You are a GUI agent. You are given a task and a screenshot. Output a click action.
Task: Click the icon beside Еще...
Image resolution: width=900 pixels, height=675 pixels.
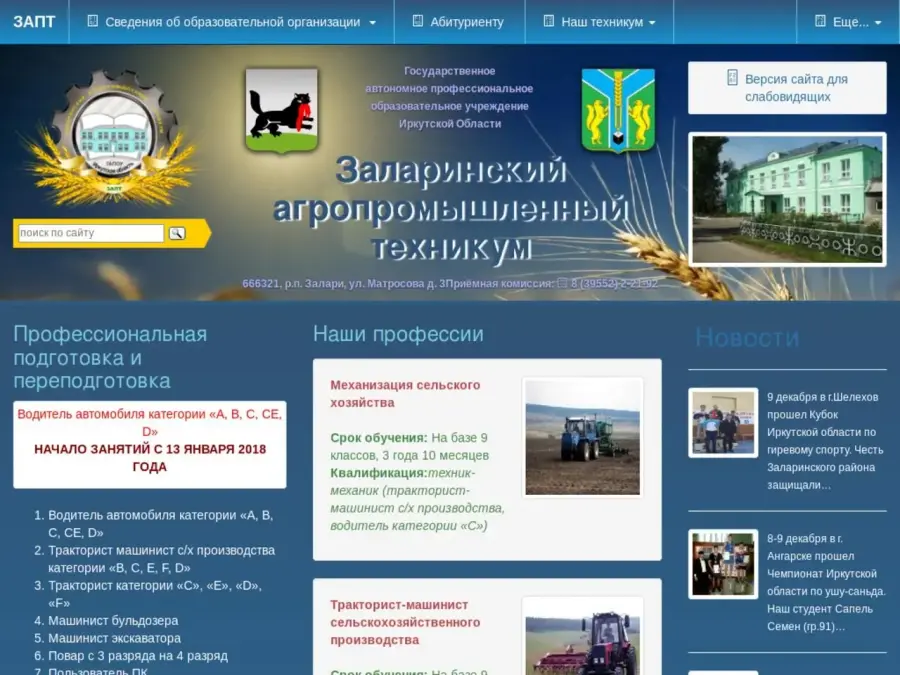[x=820, y=21]
